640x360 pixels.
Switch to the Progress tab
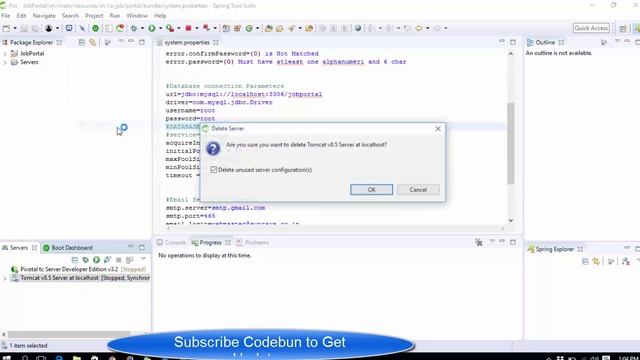(211, 242)
